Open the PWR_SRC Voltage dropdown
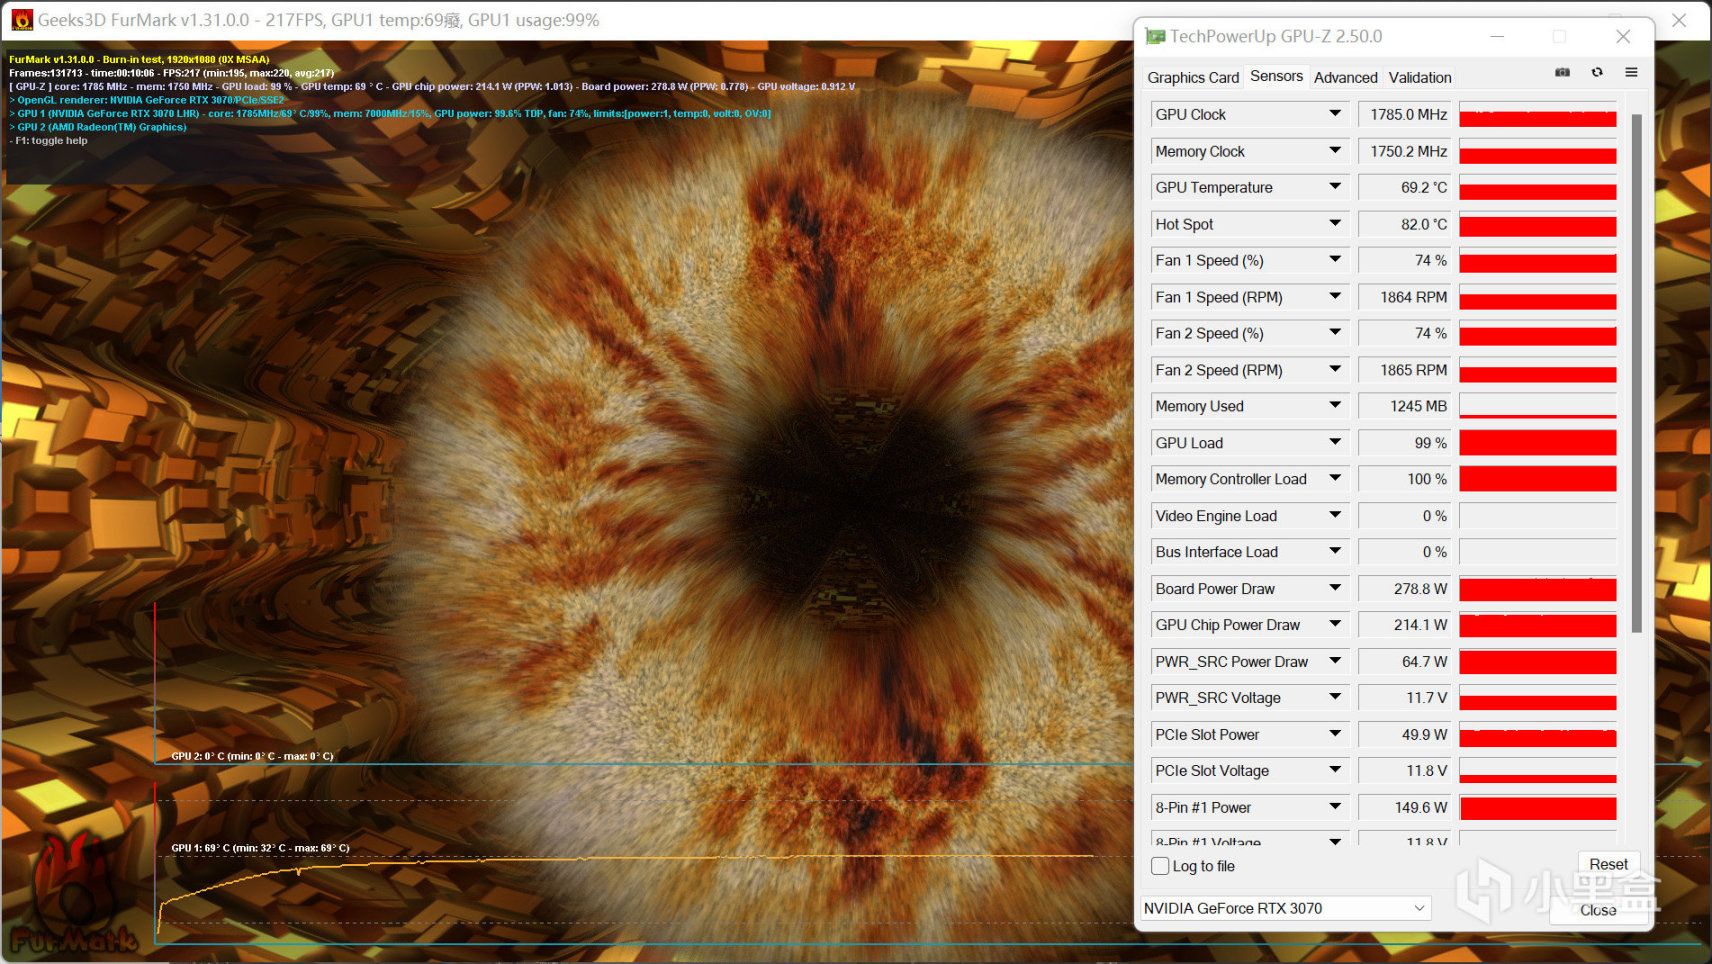Viewport: 1712px width, 964px height. point(1335,698)
